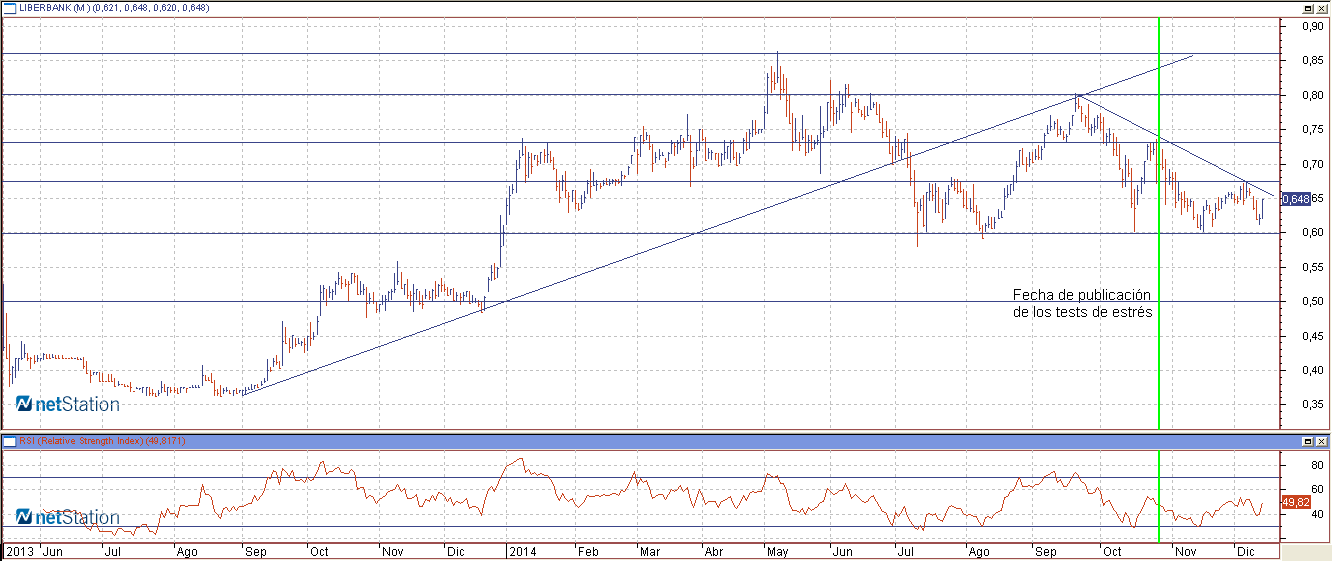
Task: Click the 0,75 price axis label
Action: [x=1313, y=130]
